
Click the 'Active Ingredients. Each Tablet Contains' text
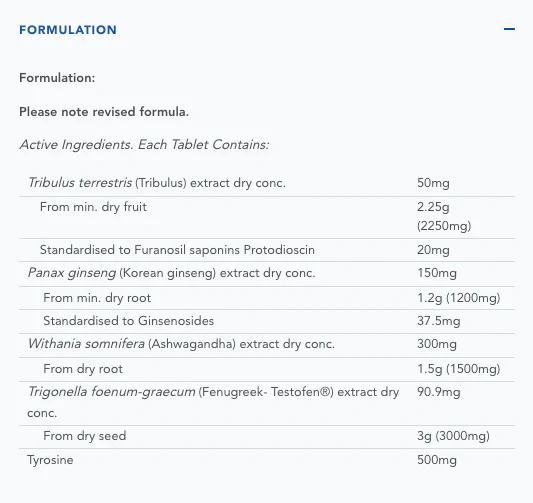pyautogui.click(x=144, y=145)
